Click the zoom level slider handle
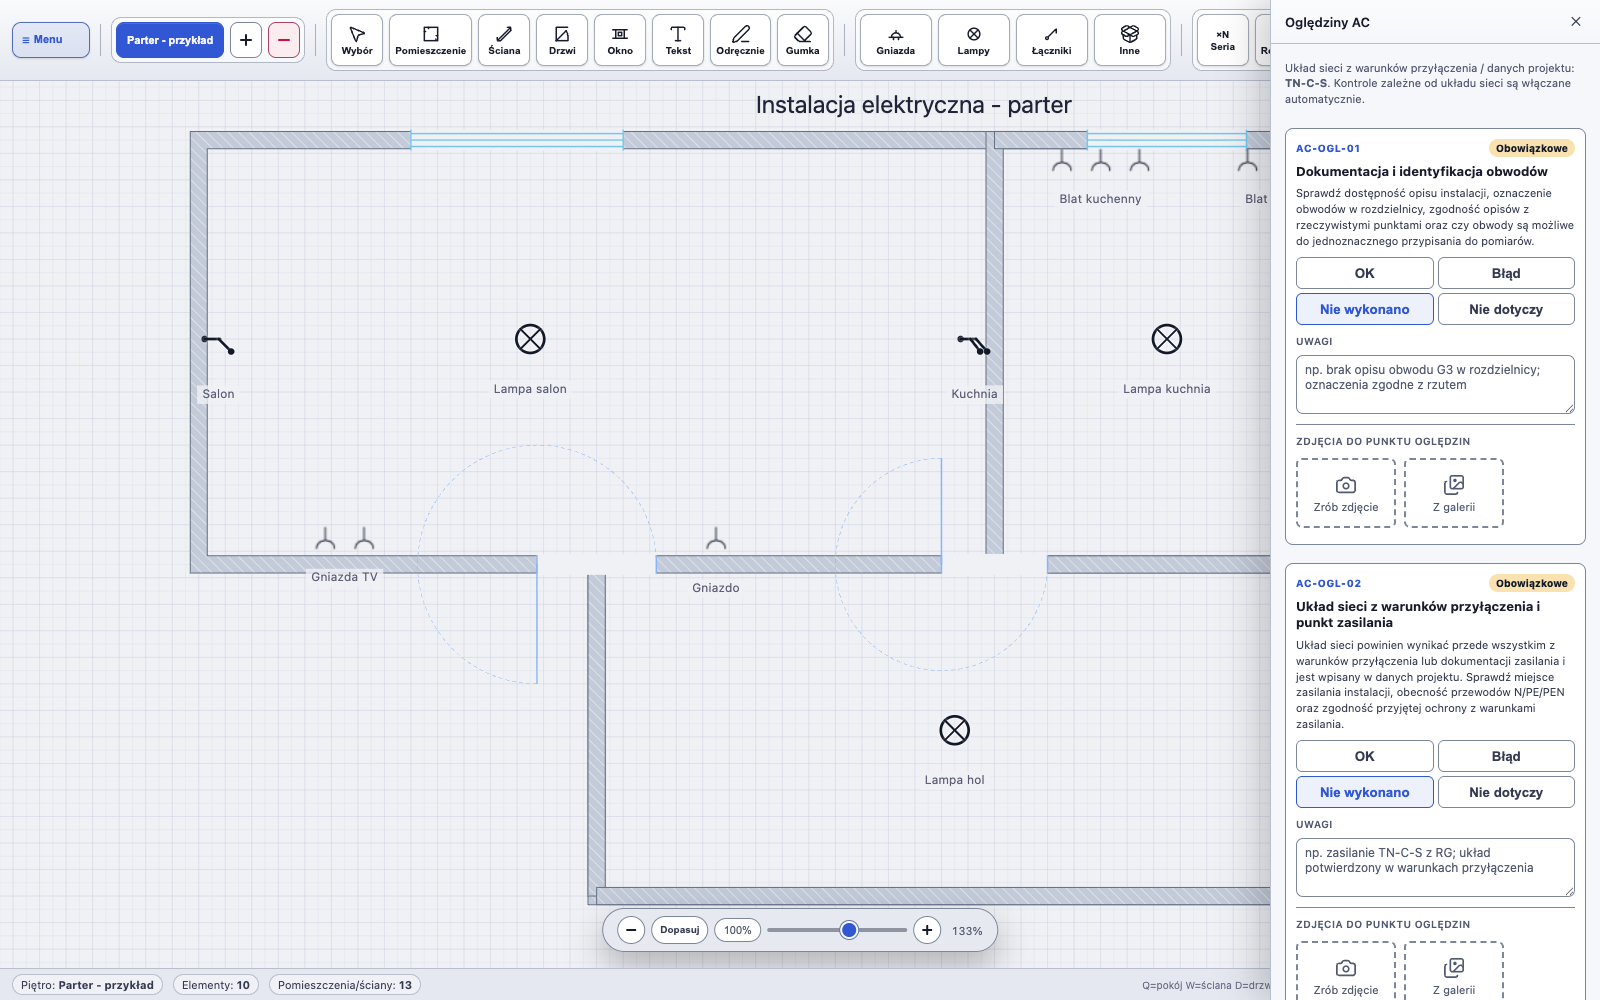 (849, 930)
